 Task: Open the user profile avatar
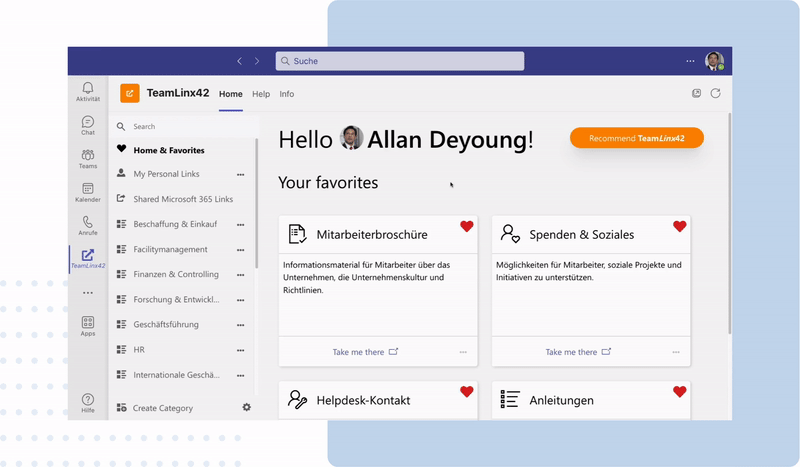click(x=714, y=61)
